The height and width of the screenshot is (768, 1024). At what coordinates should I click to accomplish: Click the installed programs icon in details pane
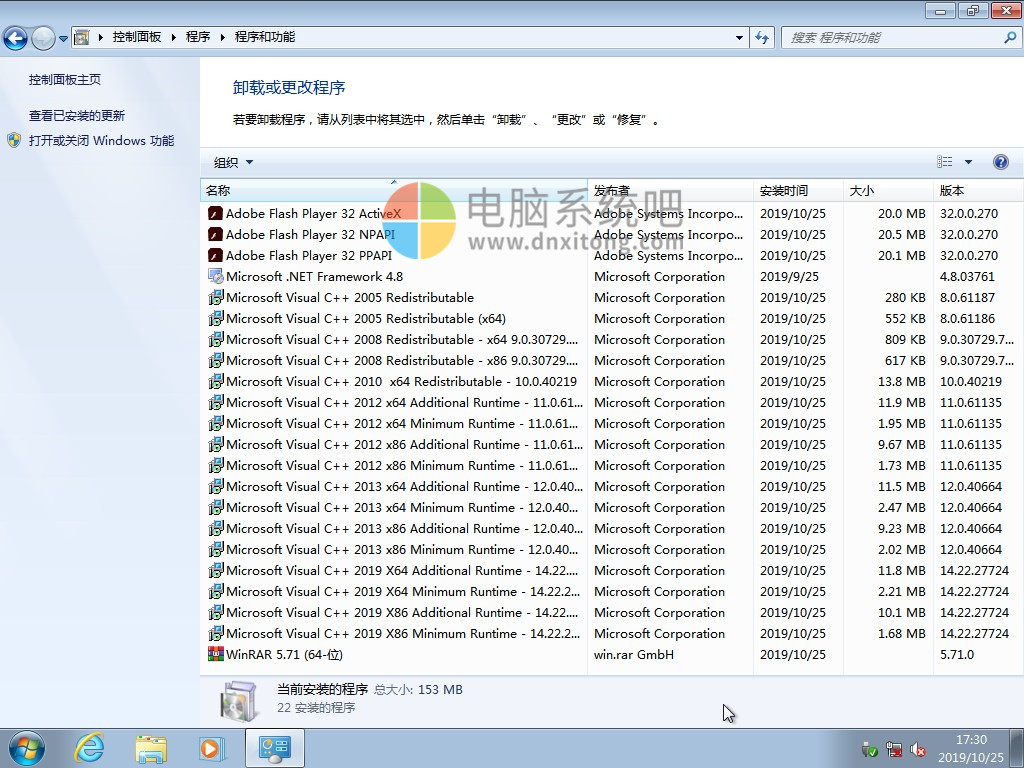239,701
